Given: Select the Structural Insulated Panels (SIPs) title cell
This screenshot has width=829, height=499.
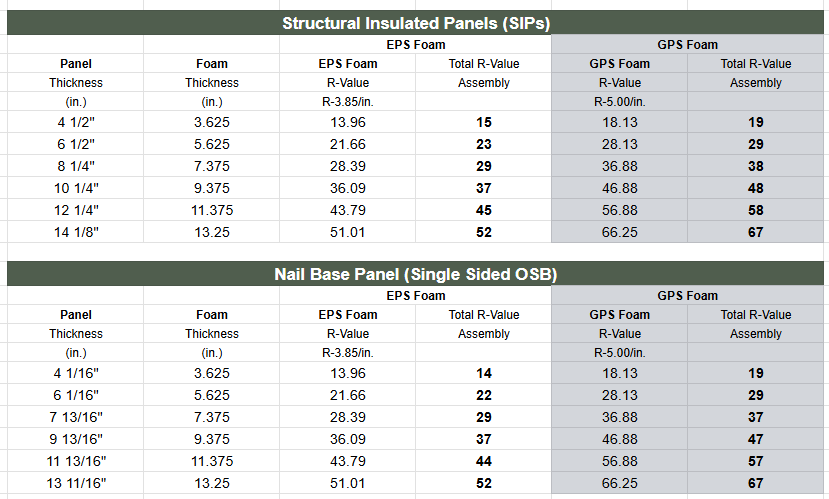Looking at the screenshot, I should click(415, 23).
